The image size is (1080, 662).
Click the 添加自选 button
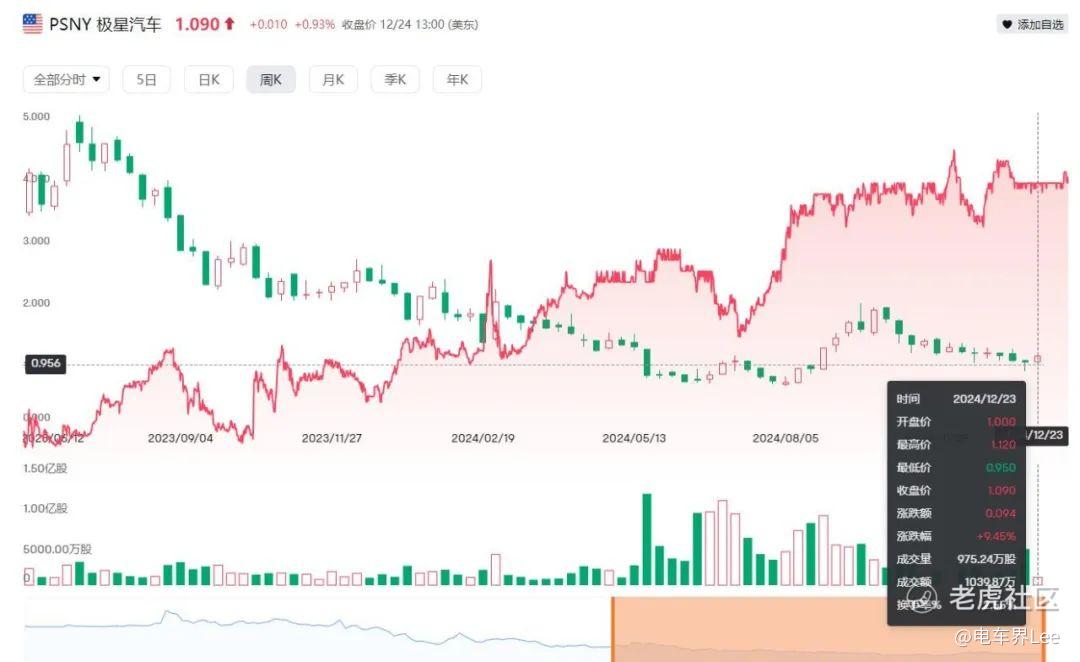[x=1032, y=24]
